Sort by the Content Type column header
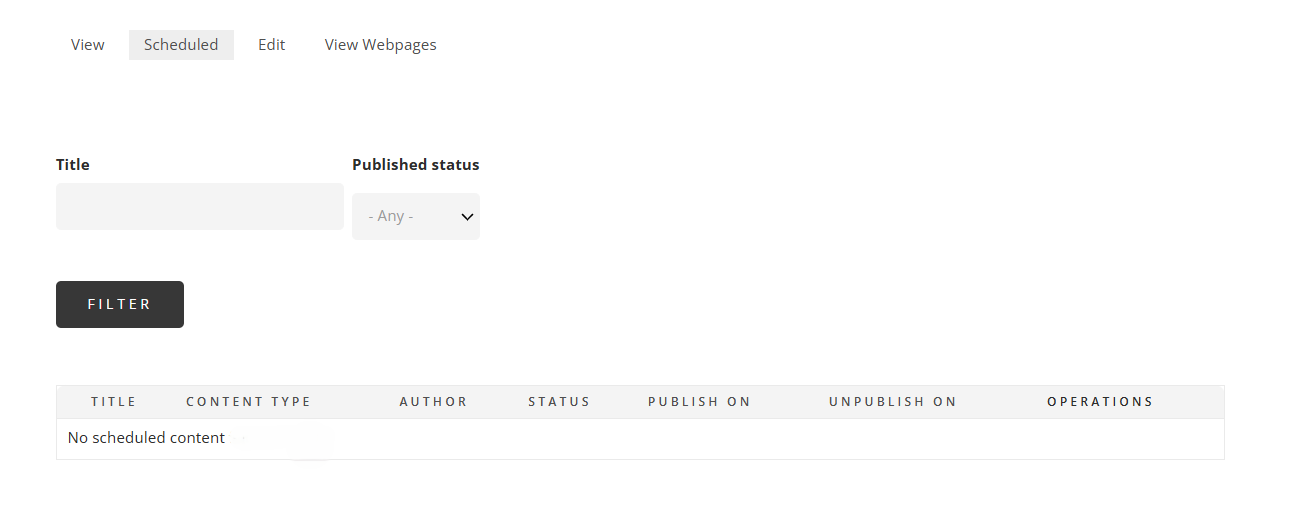Viewport: 1292px width, 528px height. [249, 402]
